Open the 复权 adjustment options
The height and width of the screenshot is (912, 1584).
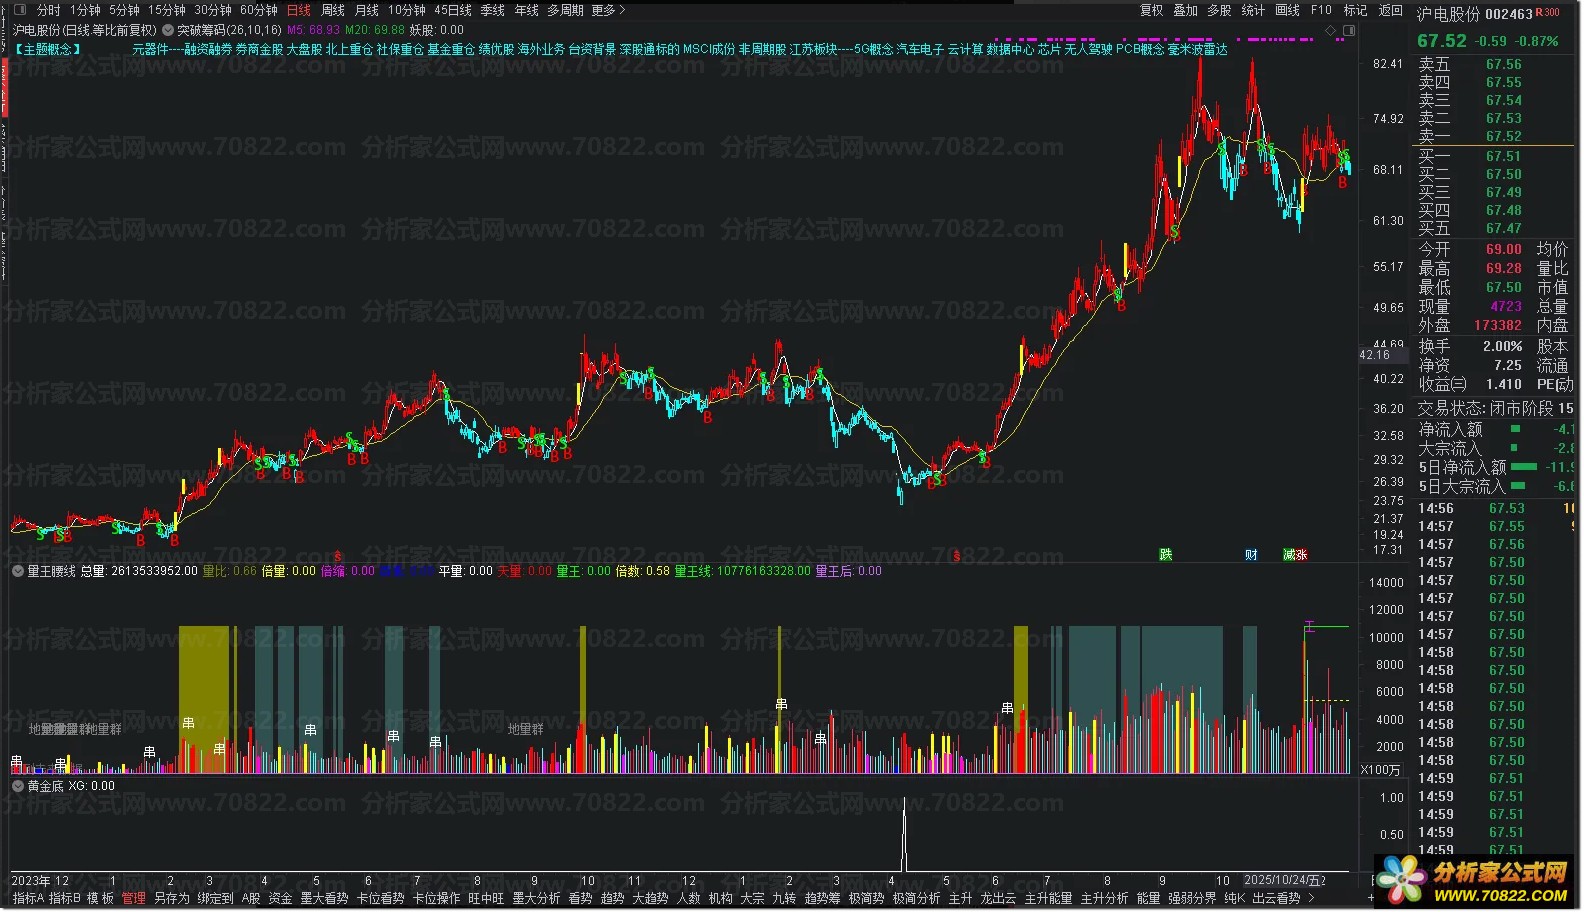tap(1151, 10)
